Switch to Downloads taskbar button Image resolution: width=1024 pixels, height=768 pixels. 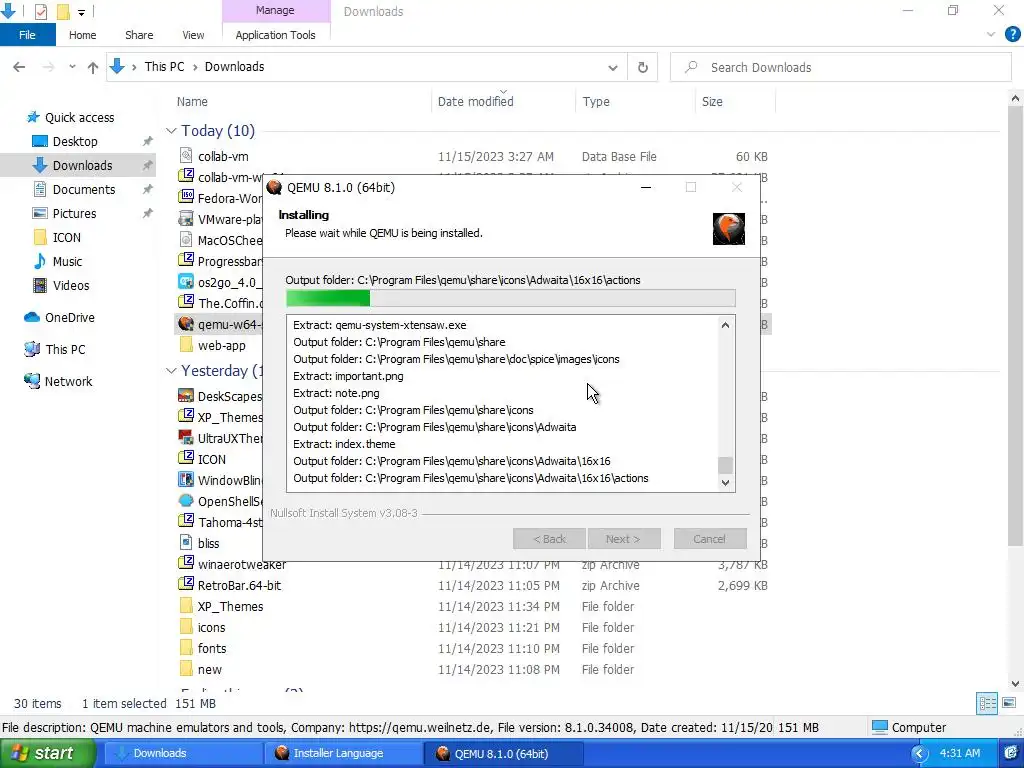(x=182, y=753)
